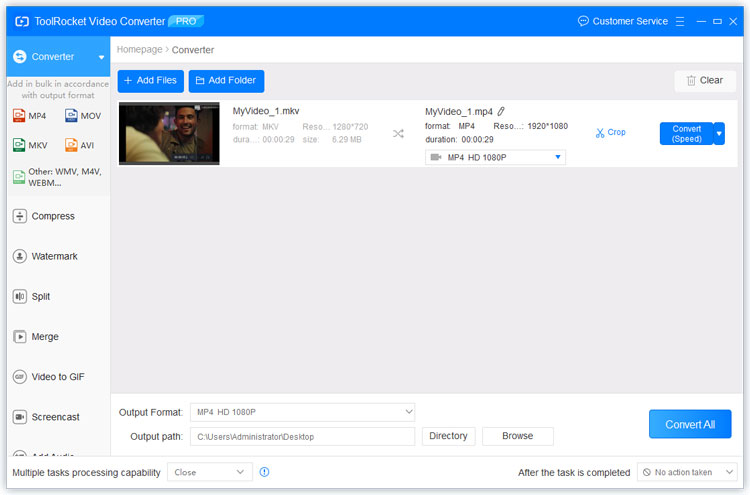Open the Split tool
The height and width of the screenshot is (495, 750).
coord(32,297)
